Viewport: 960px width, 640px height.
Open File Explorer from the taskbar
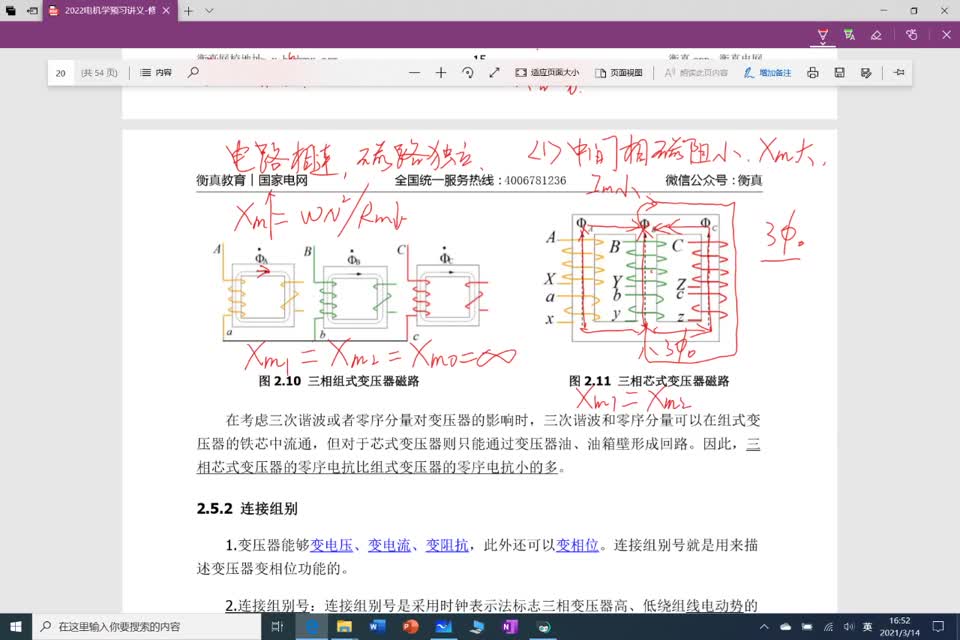pos(344,627)
